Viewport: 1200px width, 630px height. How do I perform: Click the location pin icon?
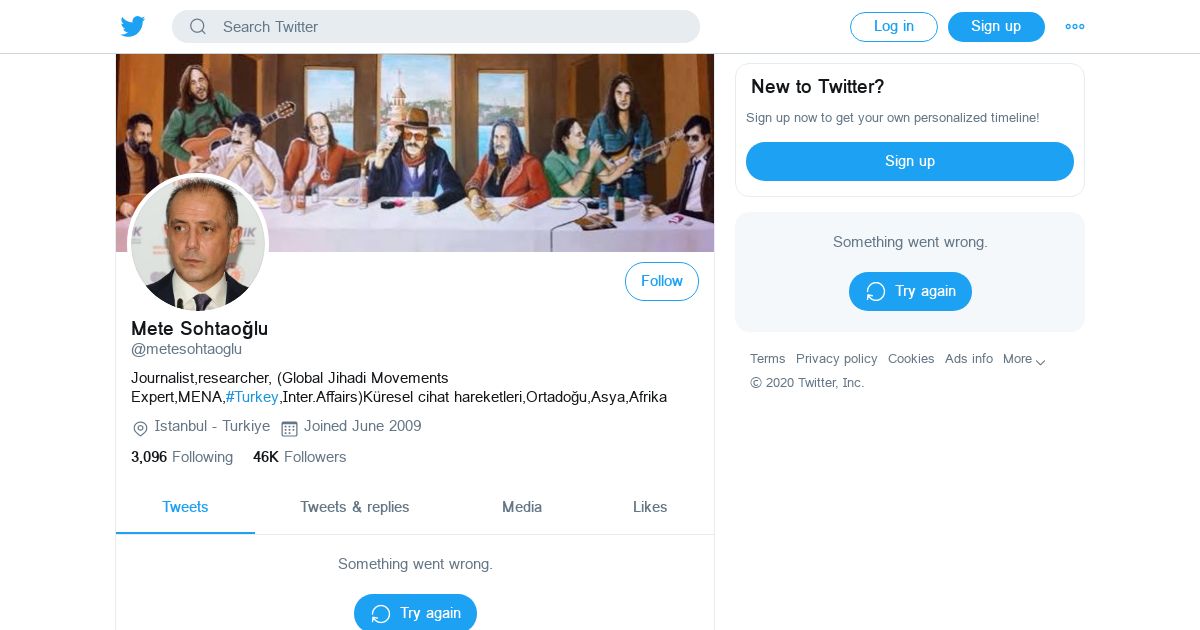tap(140, 428)
